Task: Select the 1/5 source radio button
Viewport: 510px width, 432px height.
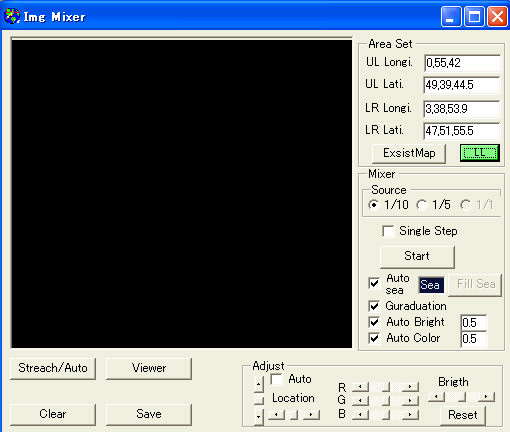Action: pos(422,205)
